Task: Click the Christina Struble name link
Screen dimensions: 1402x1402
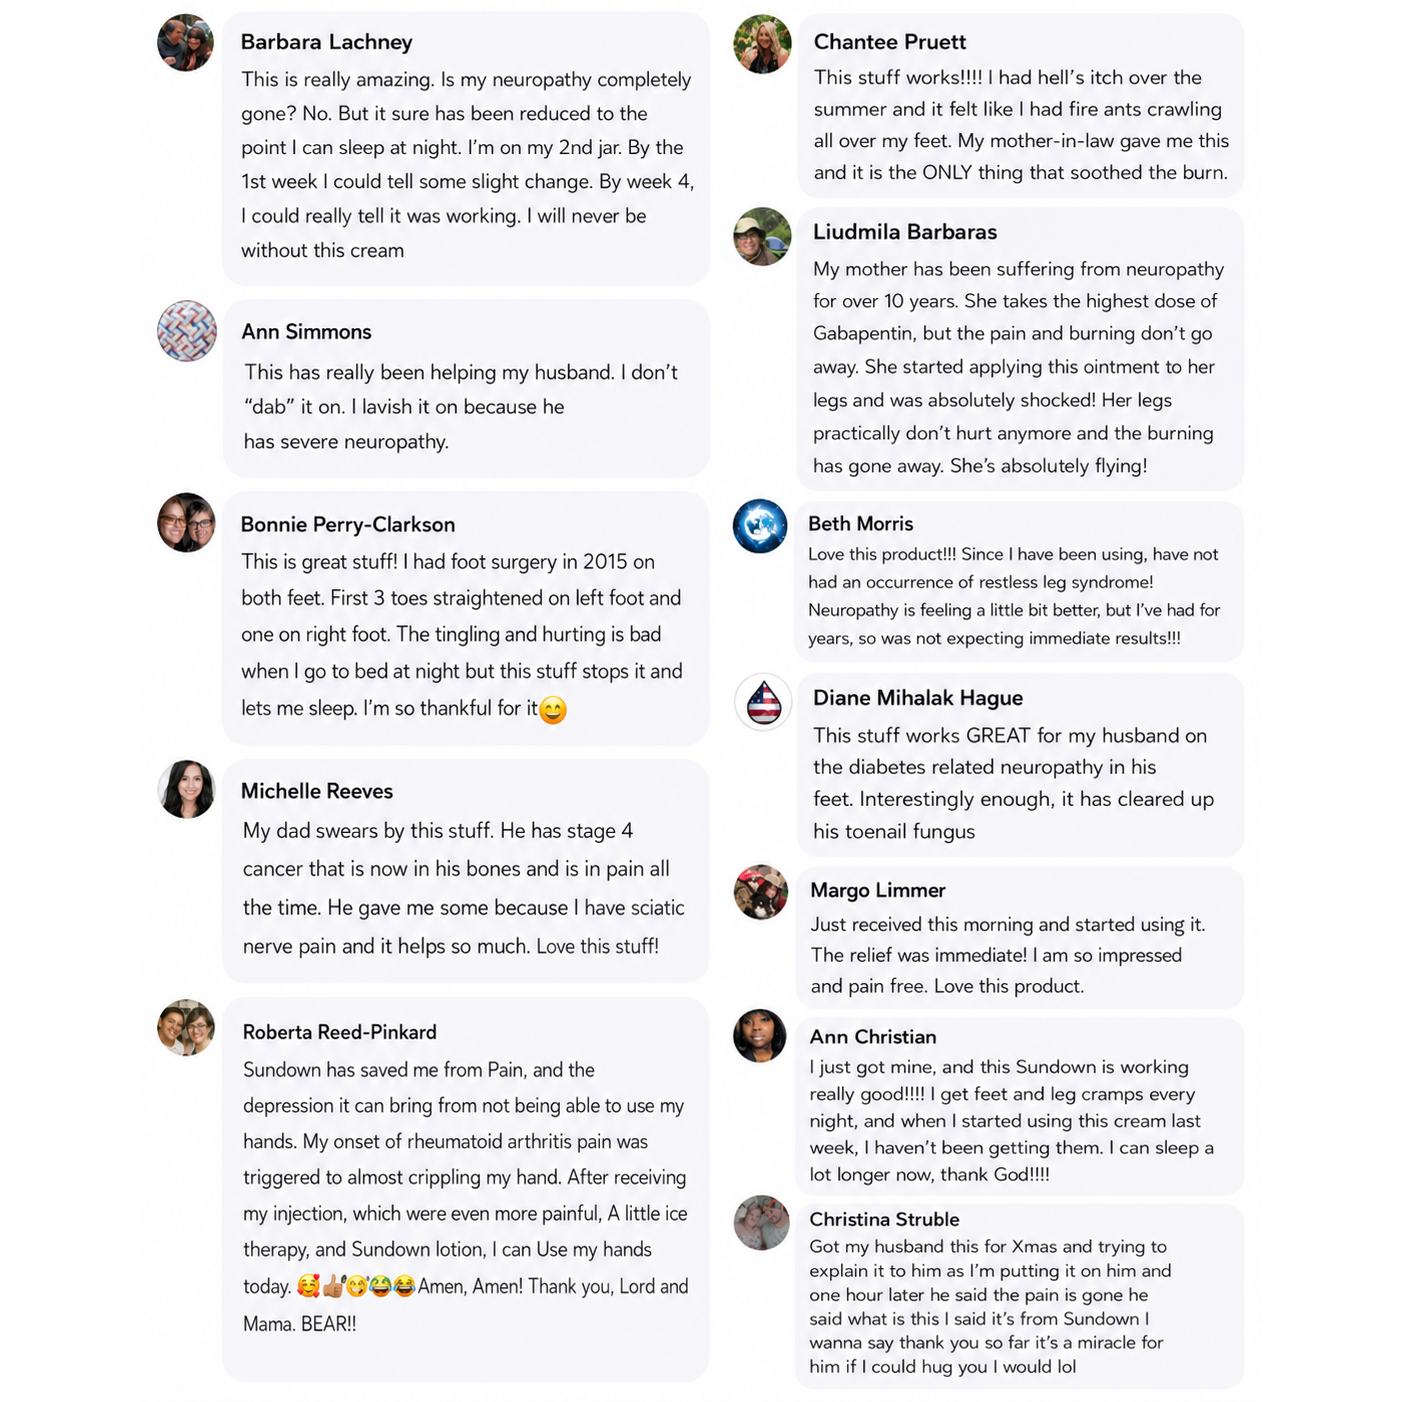Action: pos(884,1219)
